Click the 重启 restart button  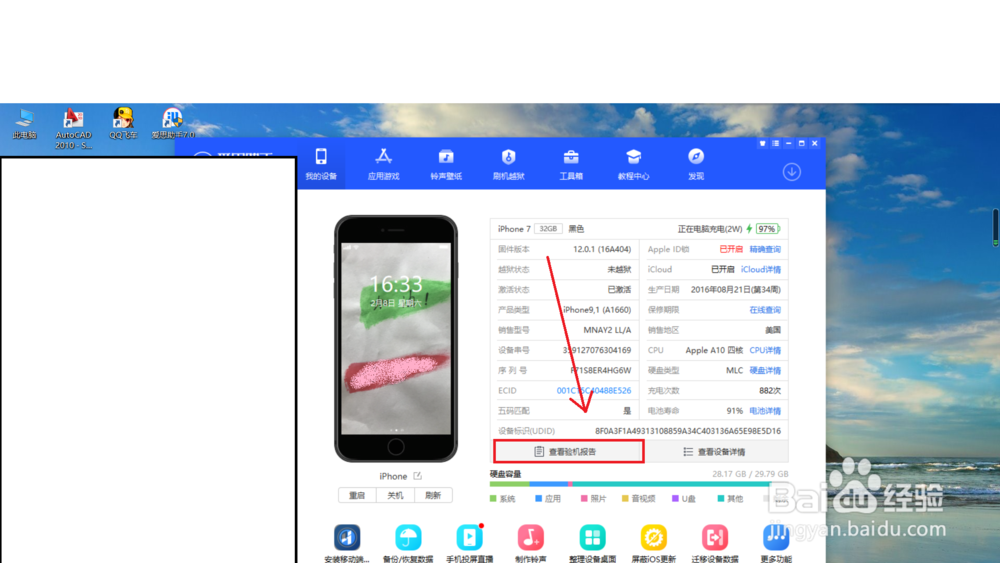[357, 495]
